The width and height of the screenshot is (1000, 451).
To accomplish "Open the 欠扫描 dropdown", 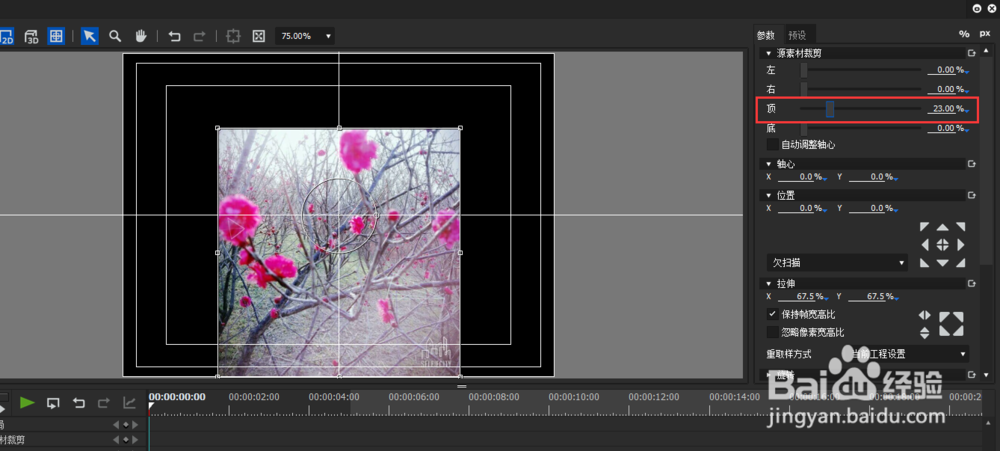I will tap(837, 262).
